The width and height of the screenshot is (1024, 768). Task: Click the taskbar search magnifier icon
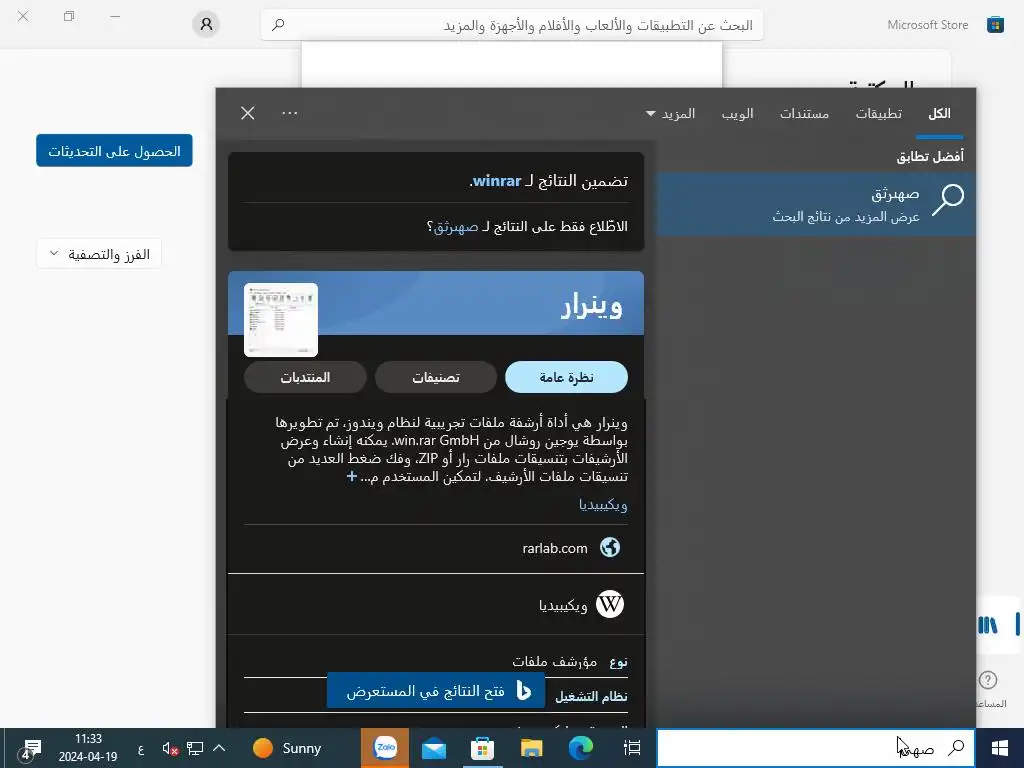point(956,748)
